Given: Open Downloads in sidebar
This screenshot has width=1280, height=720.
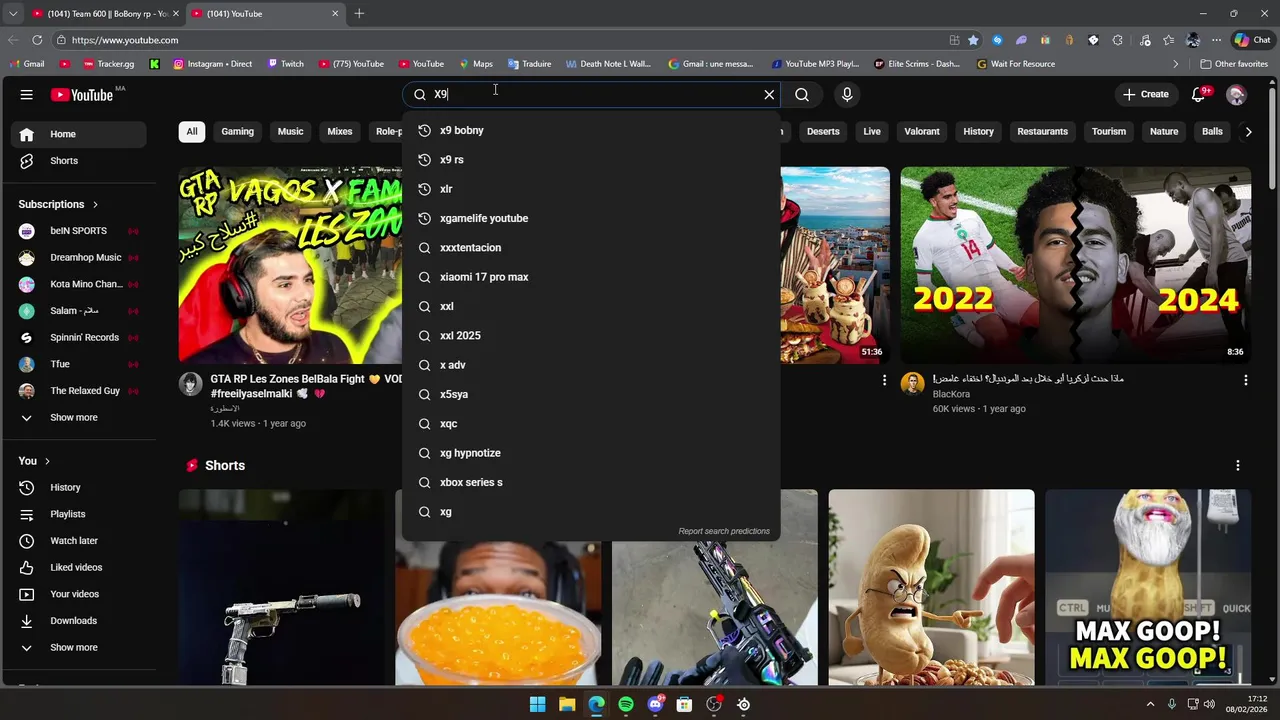Looking at the screenshot, I should pyautogui.click(x=78, y=621).
